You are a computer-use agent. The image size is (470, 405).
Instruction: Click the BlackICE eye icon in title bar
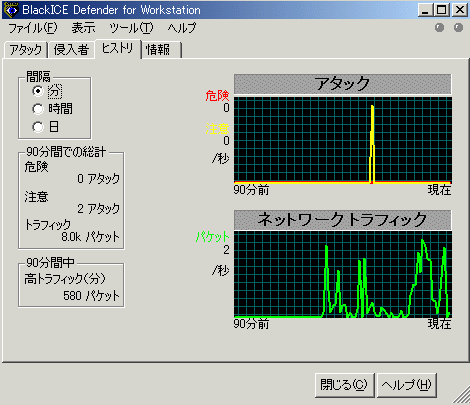(12, 10)
